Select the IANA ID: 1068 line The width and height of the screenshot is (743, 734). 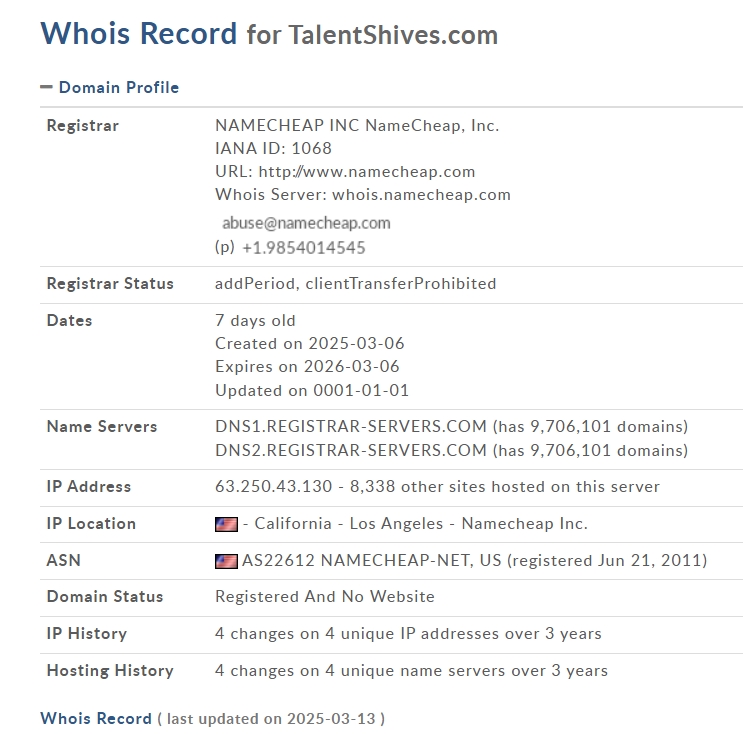click(x=273, y=148)
